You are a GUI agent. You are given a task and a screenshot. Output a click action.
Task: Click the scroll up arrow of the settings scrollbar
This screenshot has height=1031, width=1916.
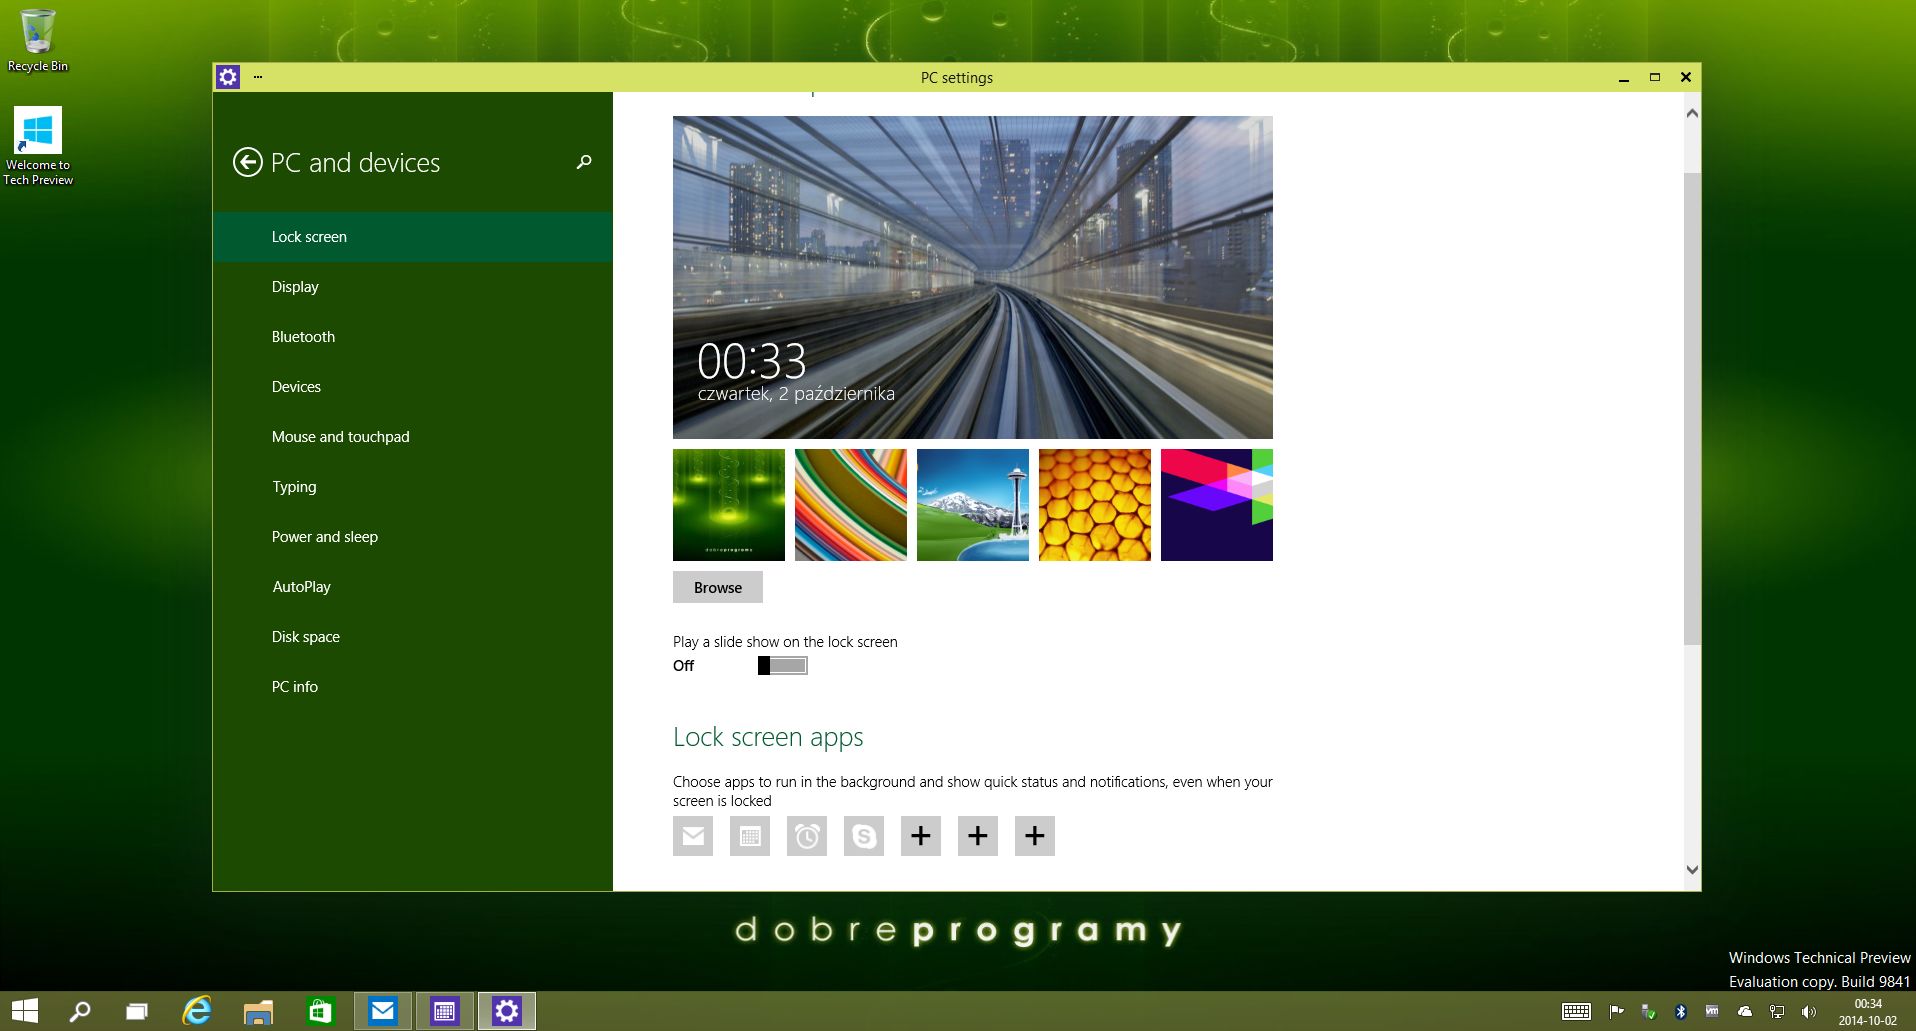point(1692,113)
